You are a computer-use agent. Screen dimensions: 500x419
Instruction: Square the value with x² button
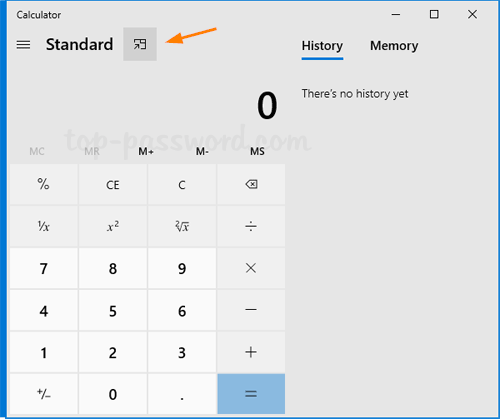coord(113,226)
